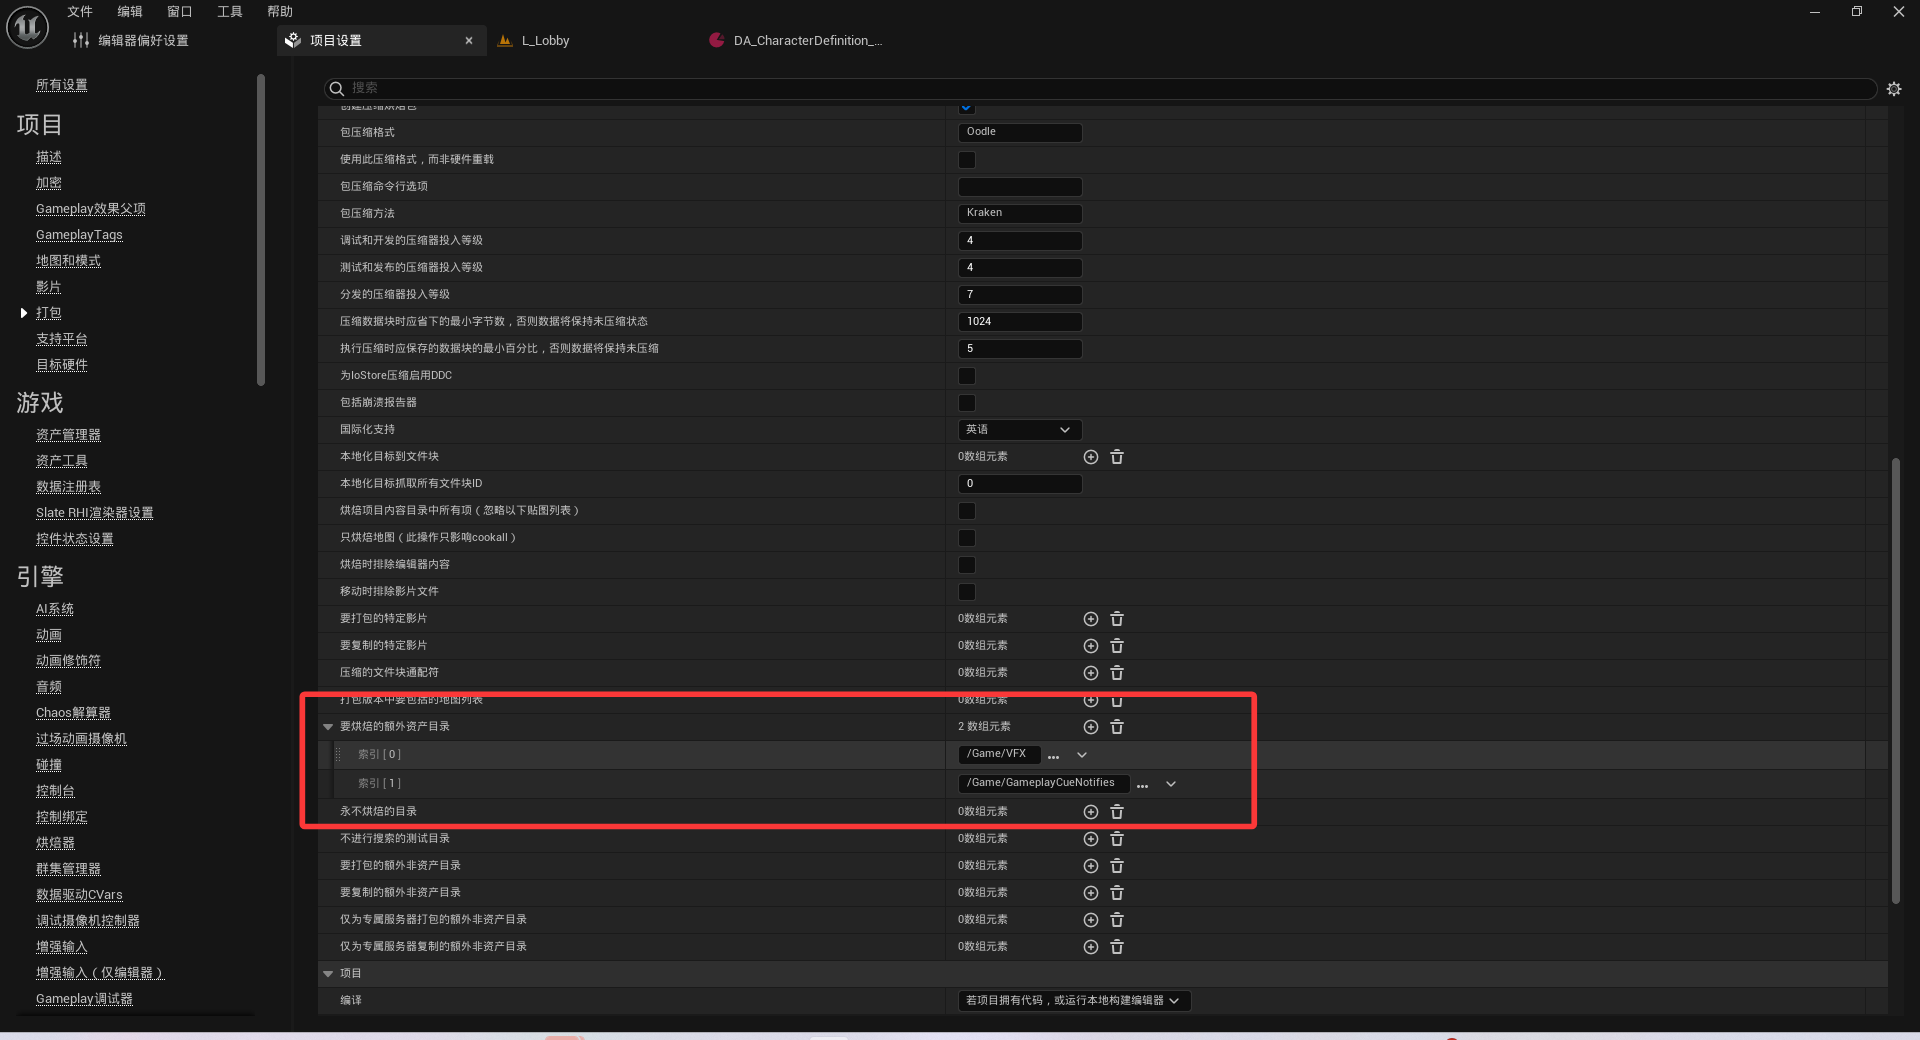This screenshot has width=1920, height=1040.
Task: Browse path for /Game/VFX with ellipsis button
Action: pos(1053,755)
